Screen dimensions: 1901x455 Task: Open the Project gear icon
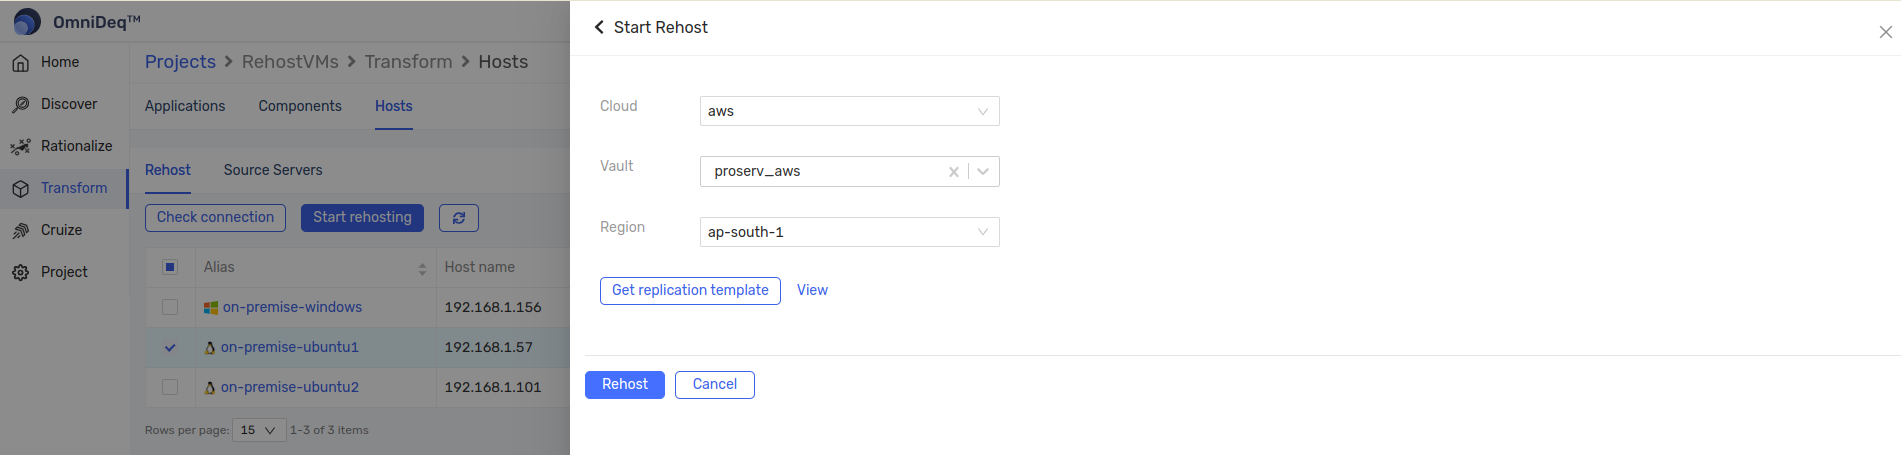coord(20,273)
